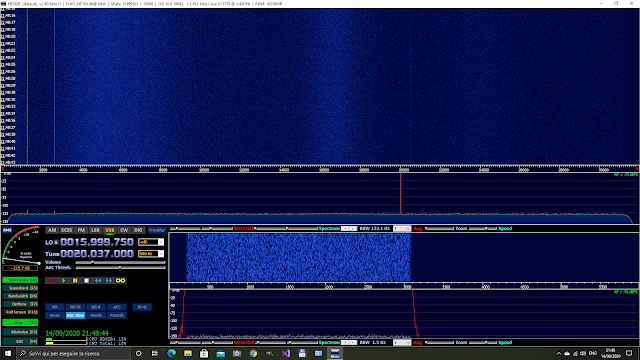Click the Tune frequency display
Screen dimensions: 640x360
click(97, 253)
